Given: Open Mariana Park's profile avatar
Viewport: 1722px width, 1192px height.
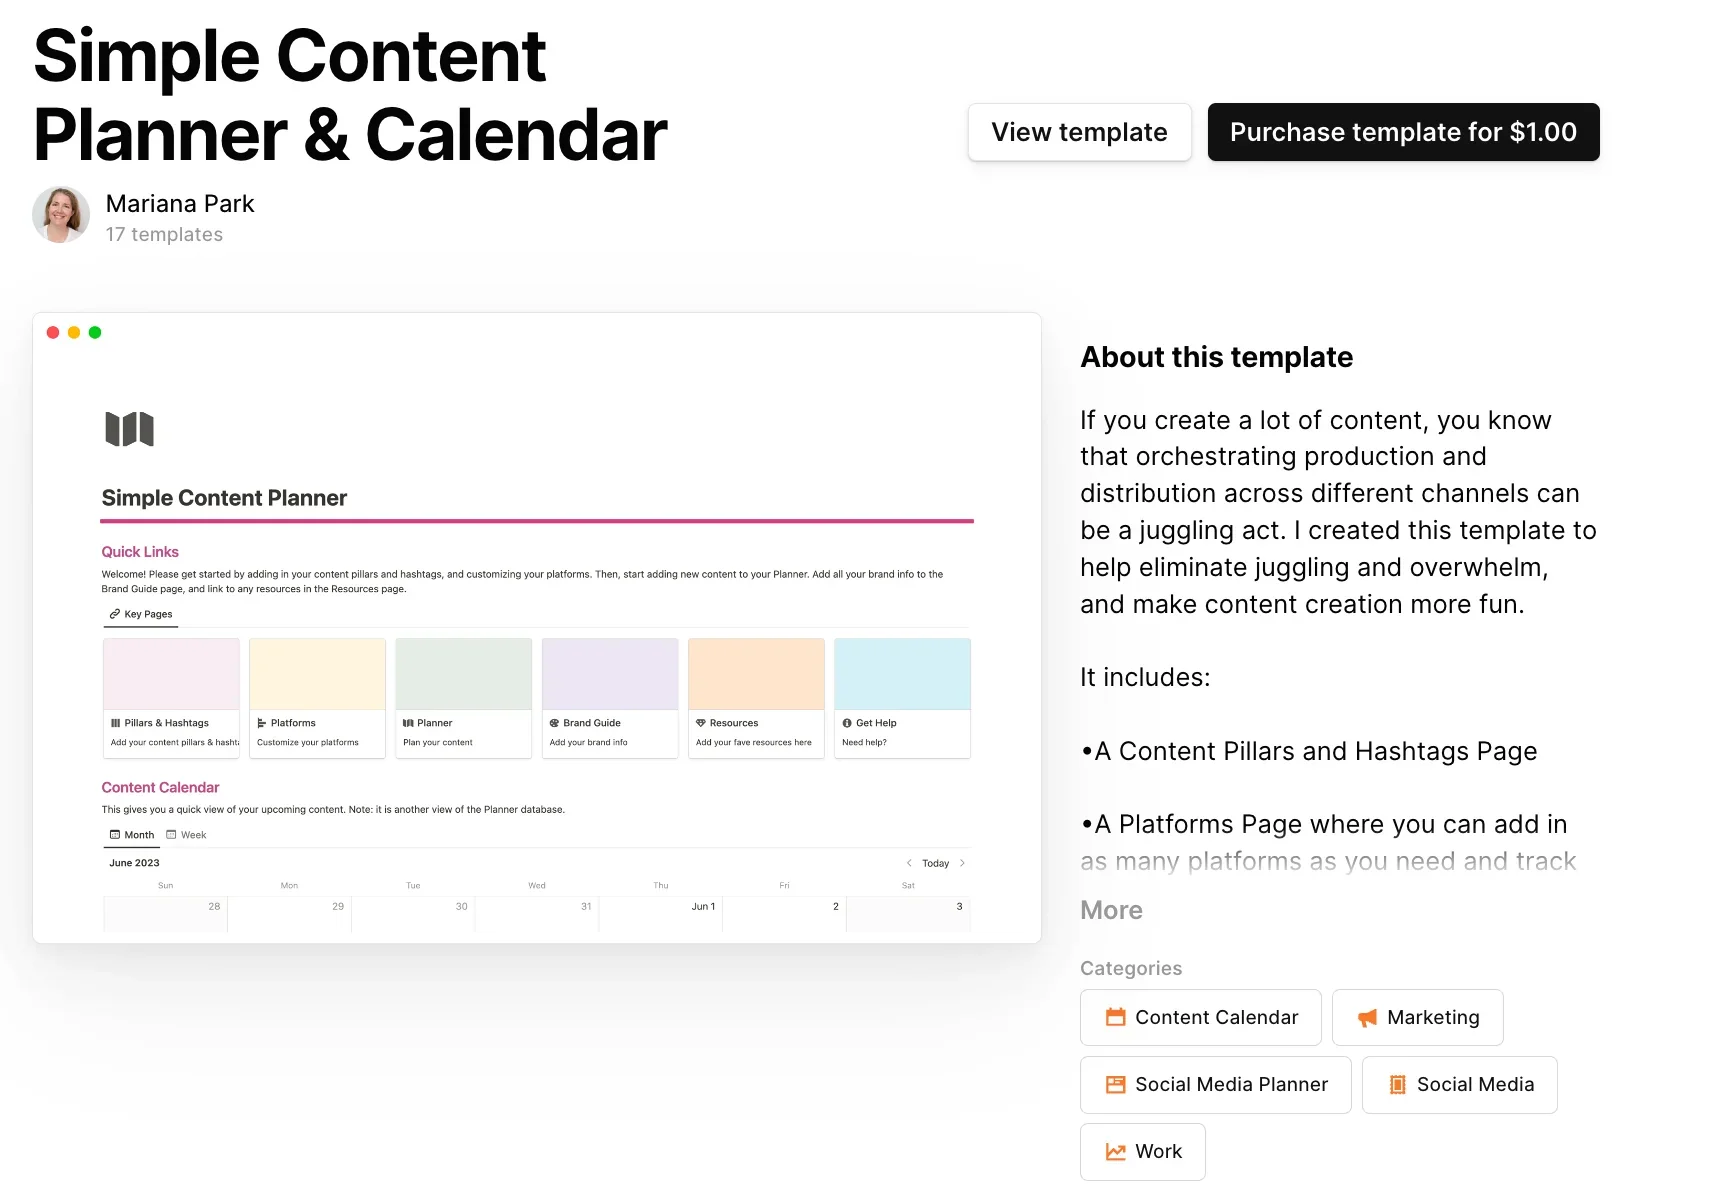Looking at the screenshot, I should pyautogui.click(x=61, y=215).
